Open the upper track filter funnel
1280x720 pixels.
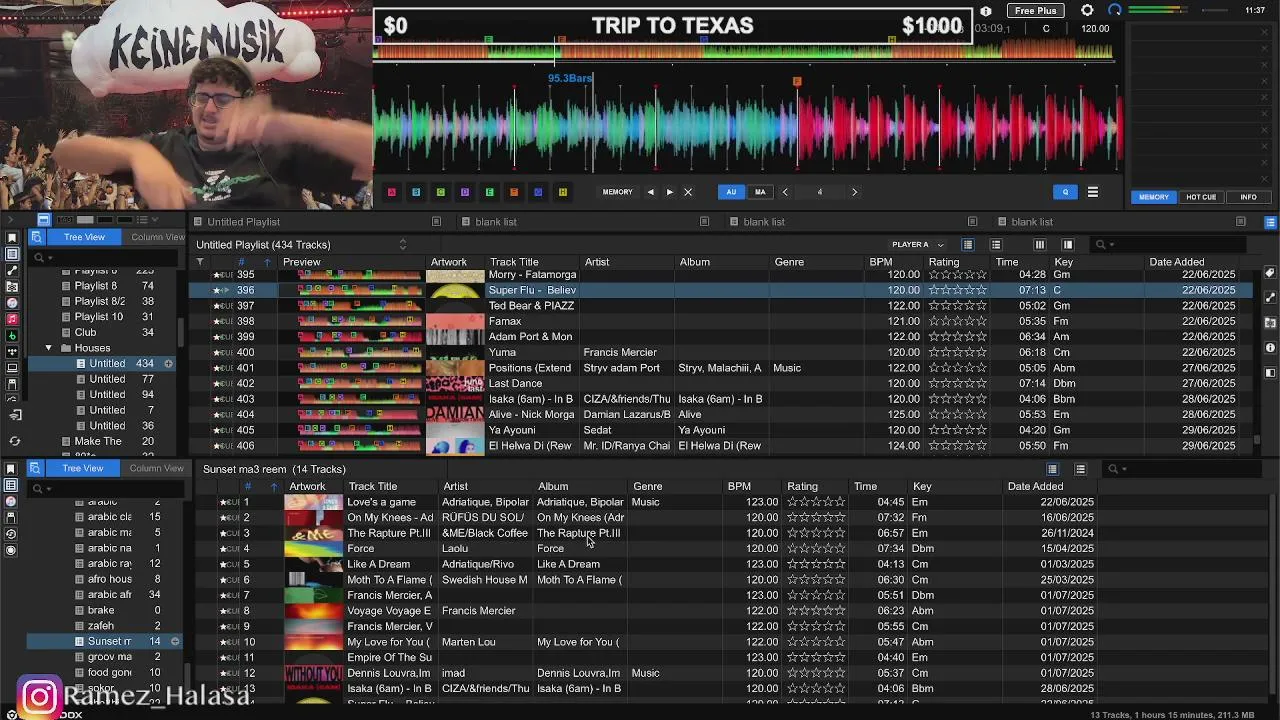tap(200, 262)
